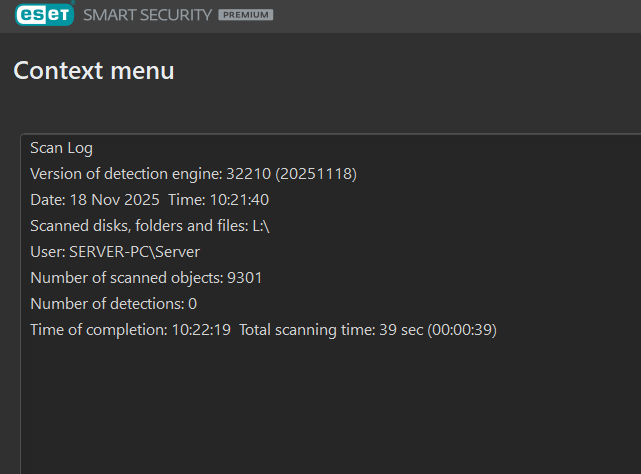Click the empty area of the scan log box

pos(330,410)
